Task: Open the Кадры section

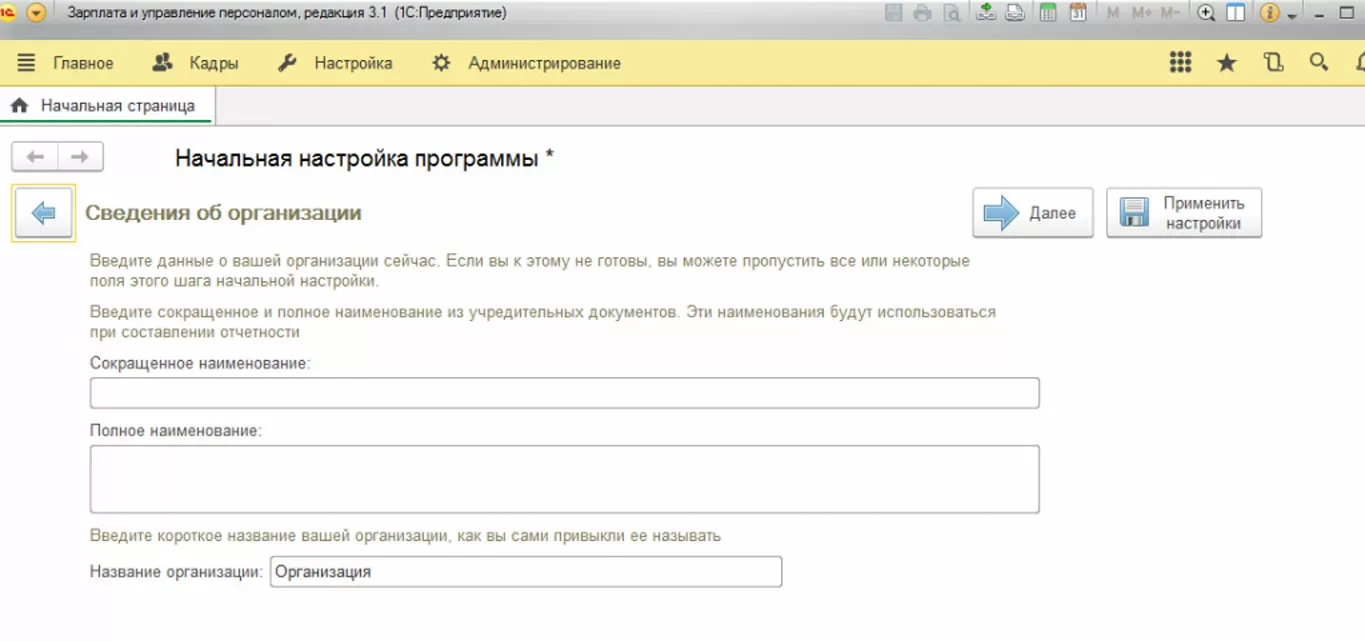Action: click(x=196, y=63)
